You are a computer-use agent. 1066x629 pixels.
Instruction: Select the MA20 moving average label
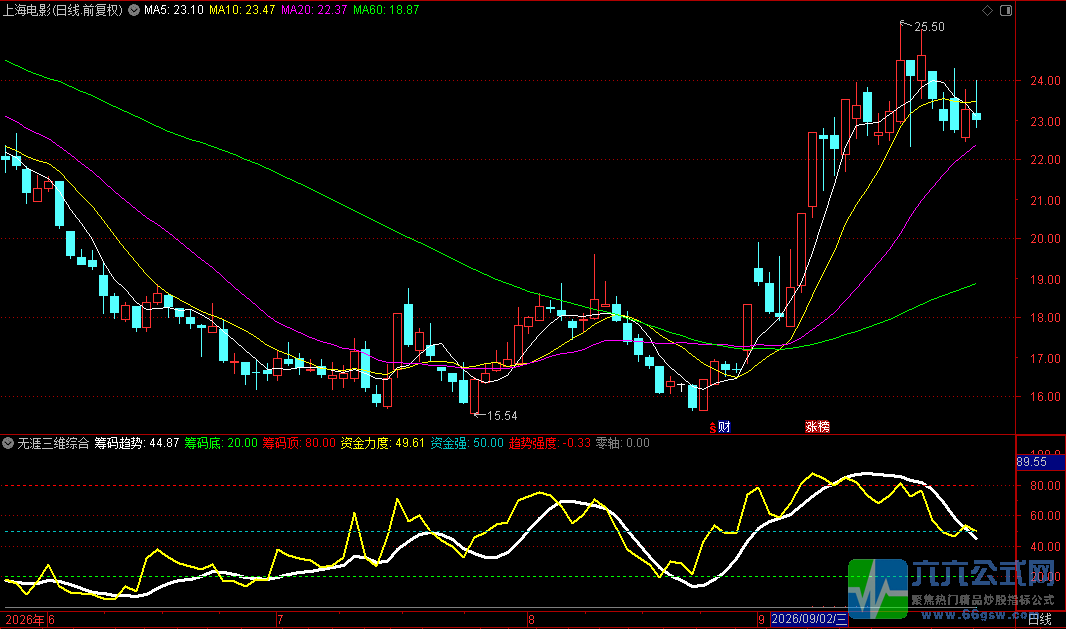(314, 10)
